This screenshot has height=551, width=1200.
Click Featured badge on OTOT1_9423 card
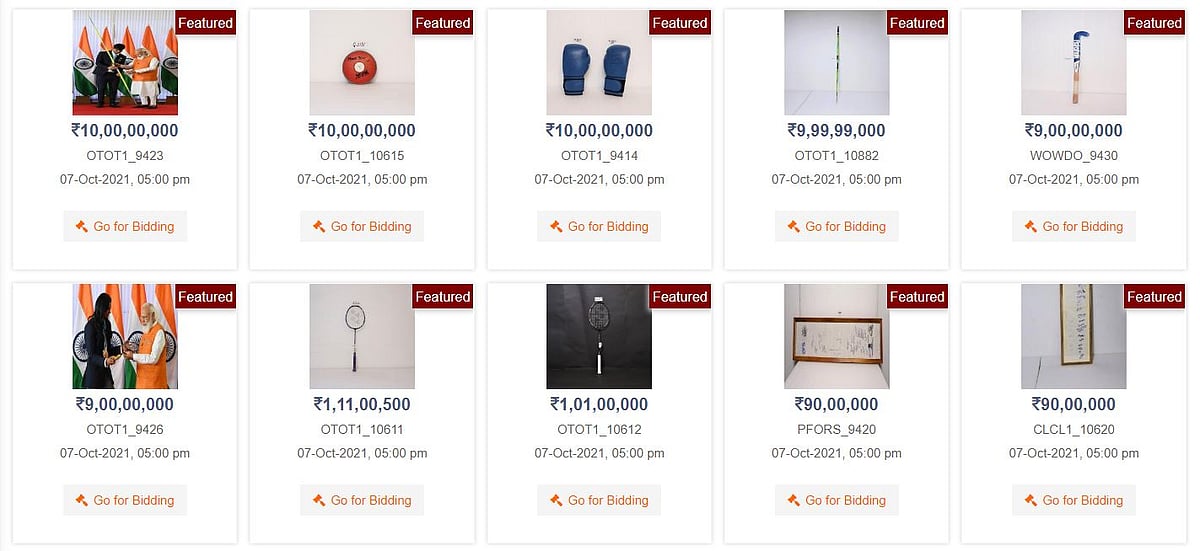click(205, 23)
